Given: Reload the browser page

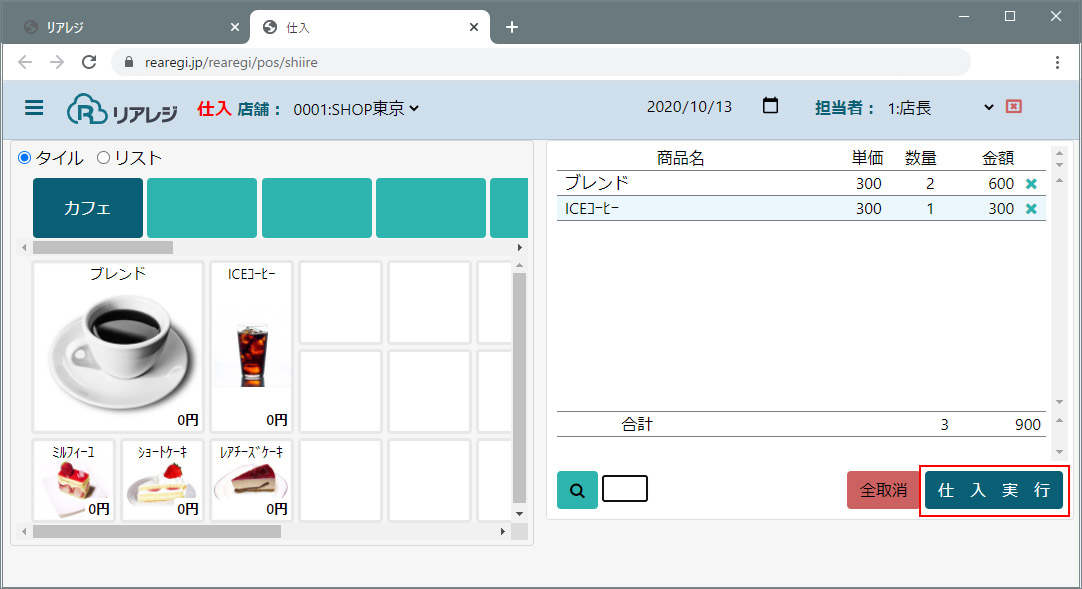Looking at the screenshot, I should tap(89, 62).
